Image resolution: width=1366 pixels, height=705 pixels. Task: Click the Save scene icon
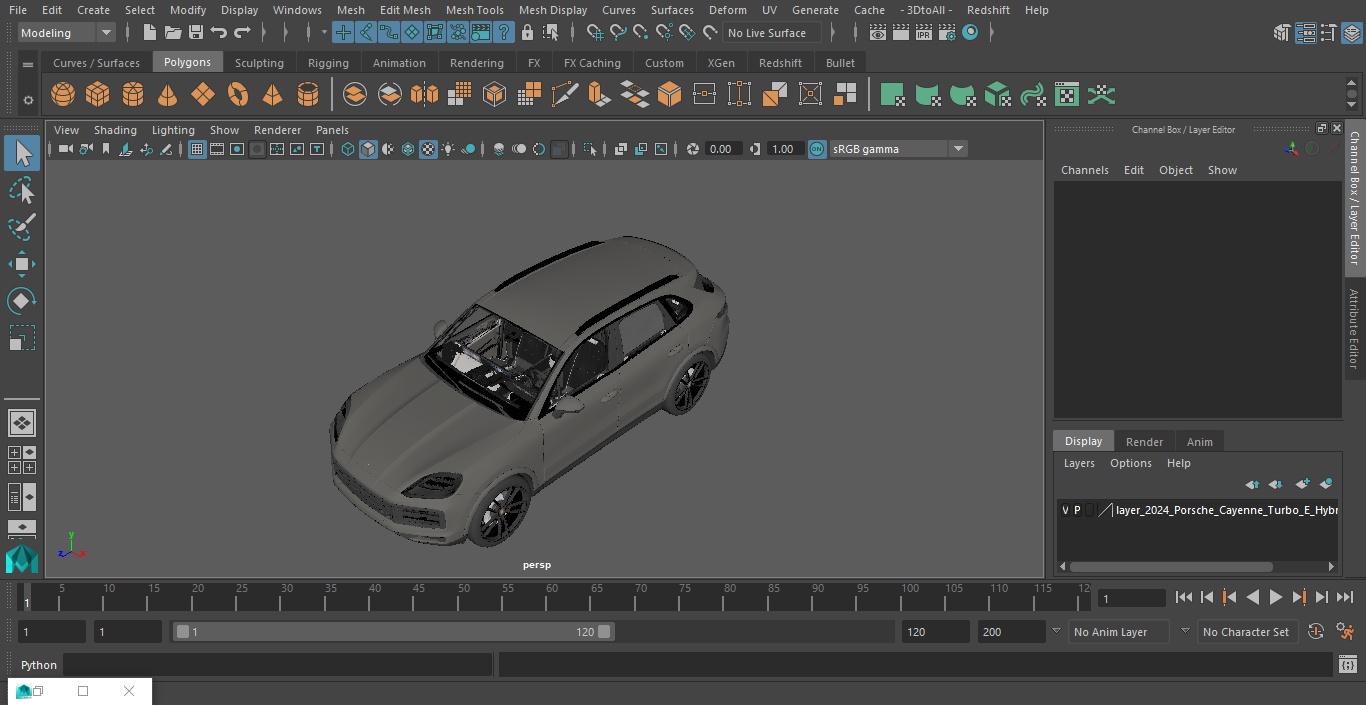tap(196, 33)
